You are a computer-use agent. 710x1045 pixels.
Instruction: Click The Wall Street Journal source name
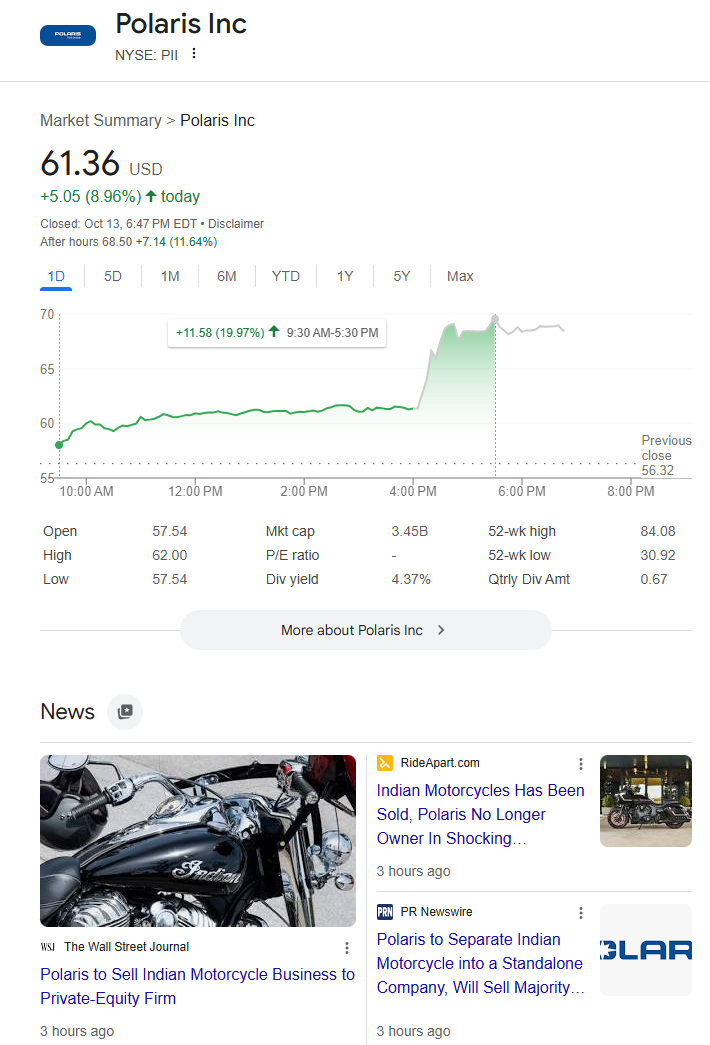tap(127, 947)
